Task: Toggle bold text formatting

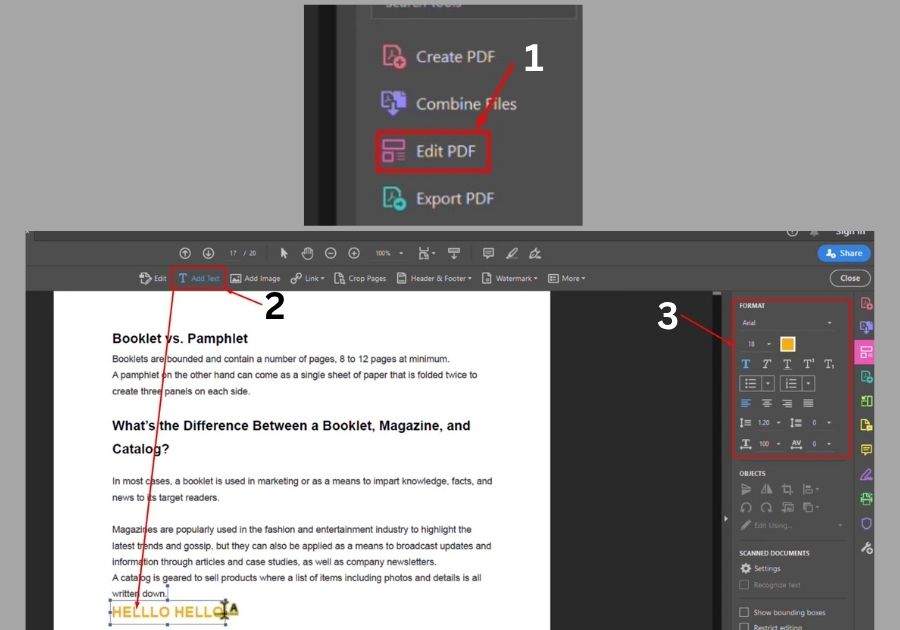Action: pyautogui.click(x=746, y=364)
